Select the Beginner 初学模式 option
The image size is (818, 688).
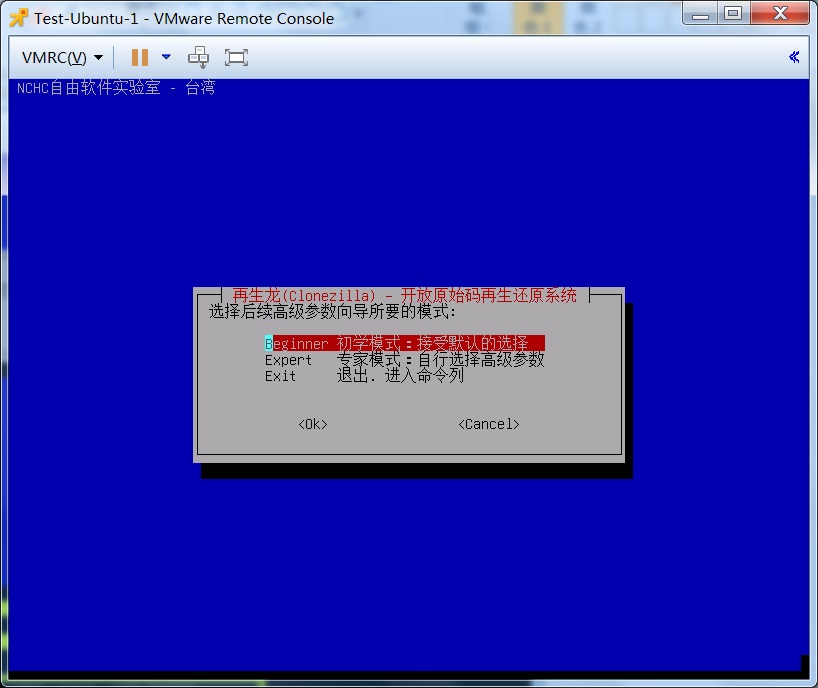[404, 343]
